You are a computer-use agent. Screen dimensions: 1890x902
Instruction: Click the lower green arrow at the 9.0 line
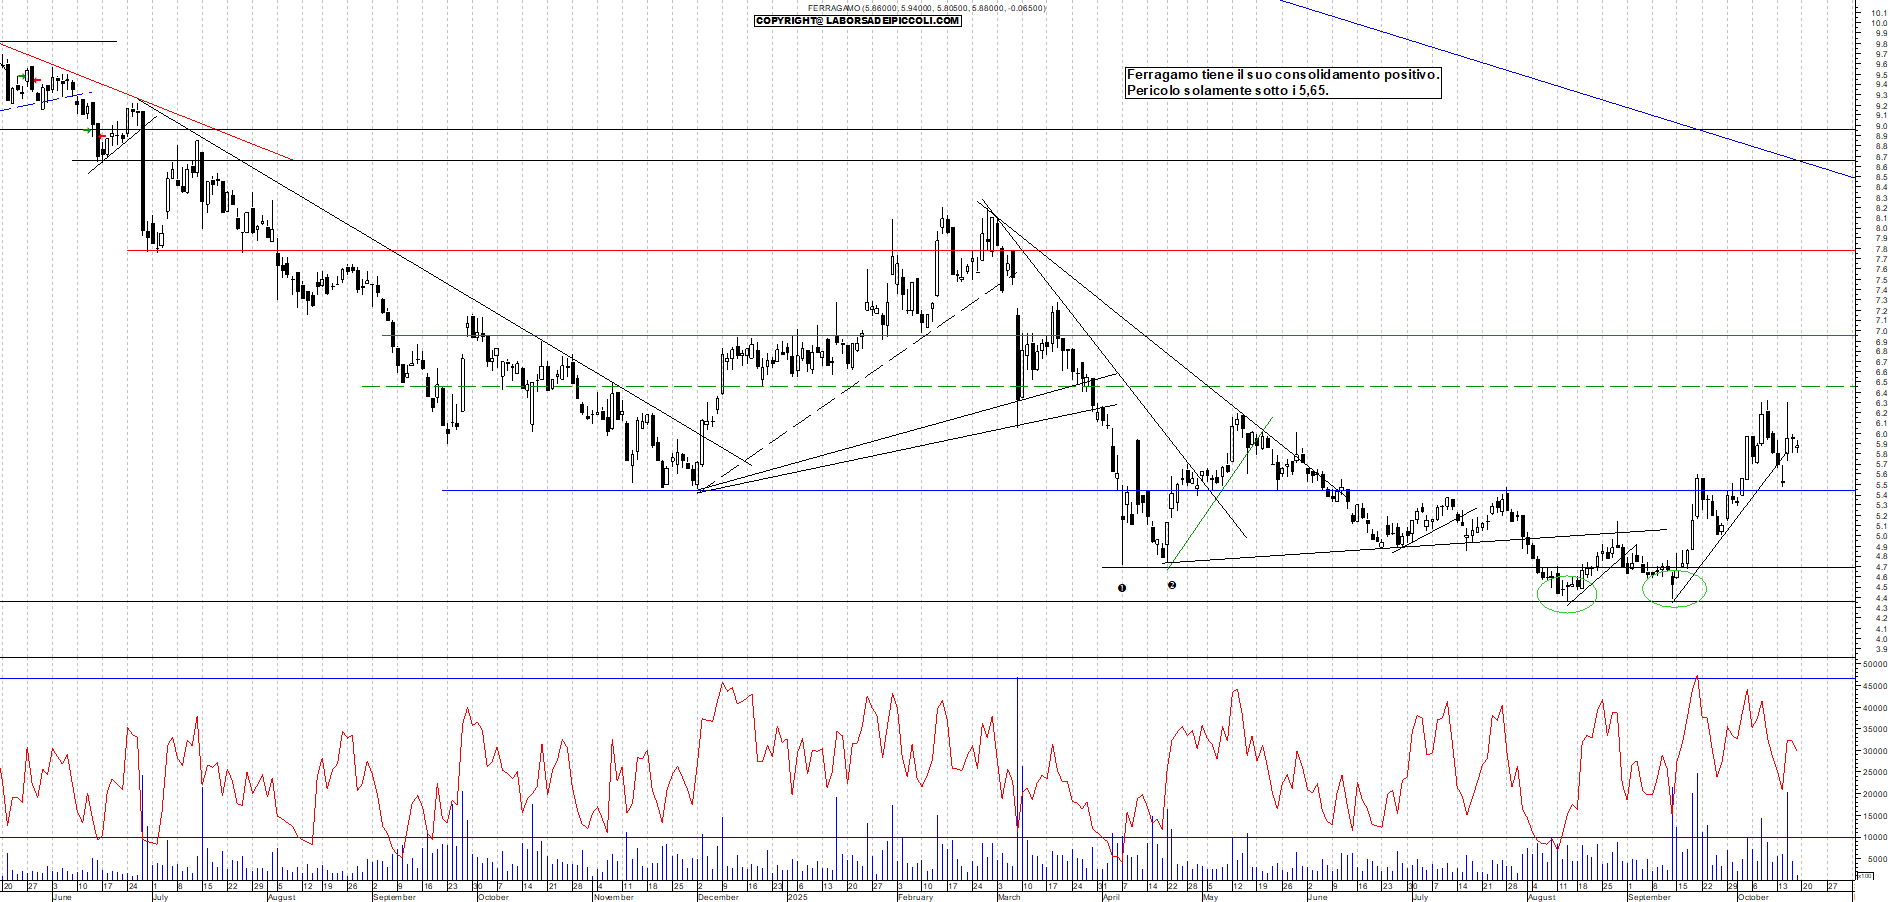(x=88, y=130)
